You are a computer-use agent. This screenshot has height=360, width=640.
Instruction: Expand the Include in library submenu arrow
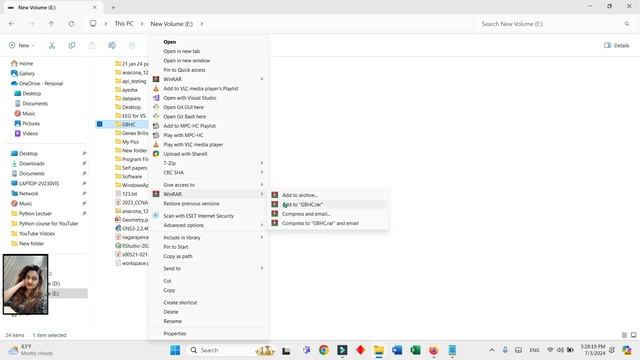[262, 237]
